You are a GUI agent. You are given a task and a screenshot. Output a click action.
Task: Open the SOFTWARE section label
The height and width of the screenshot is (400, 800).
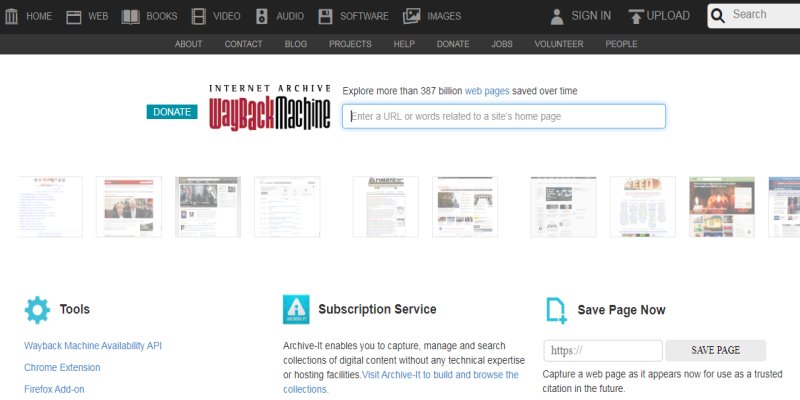364,16
